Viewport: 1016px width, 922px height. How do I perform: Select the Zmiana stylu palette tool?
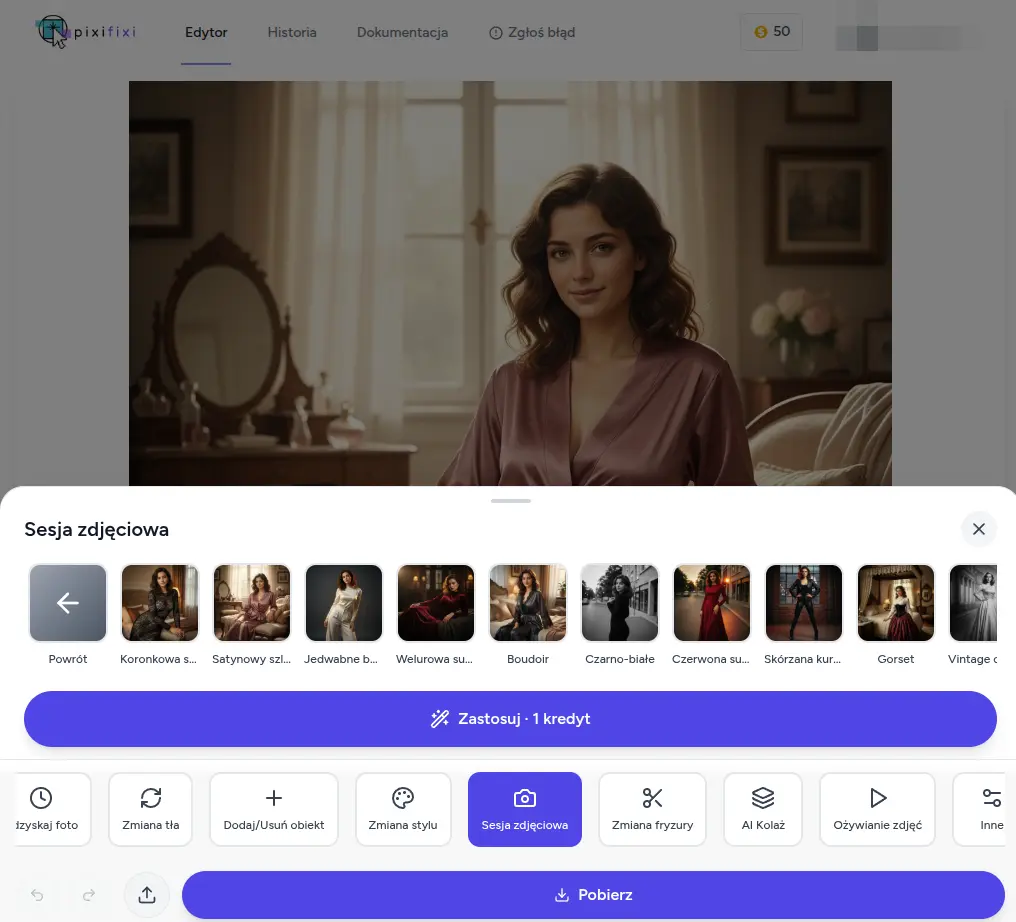402,809
